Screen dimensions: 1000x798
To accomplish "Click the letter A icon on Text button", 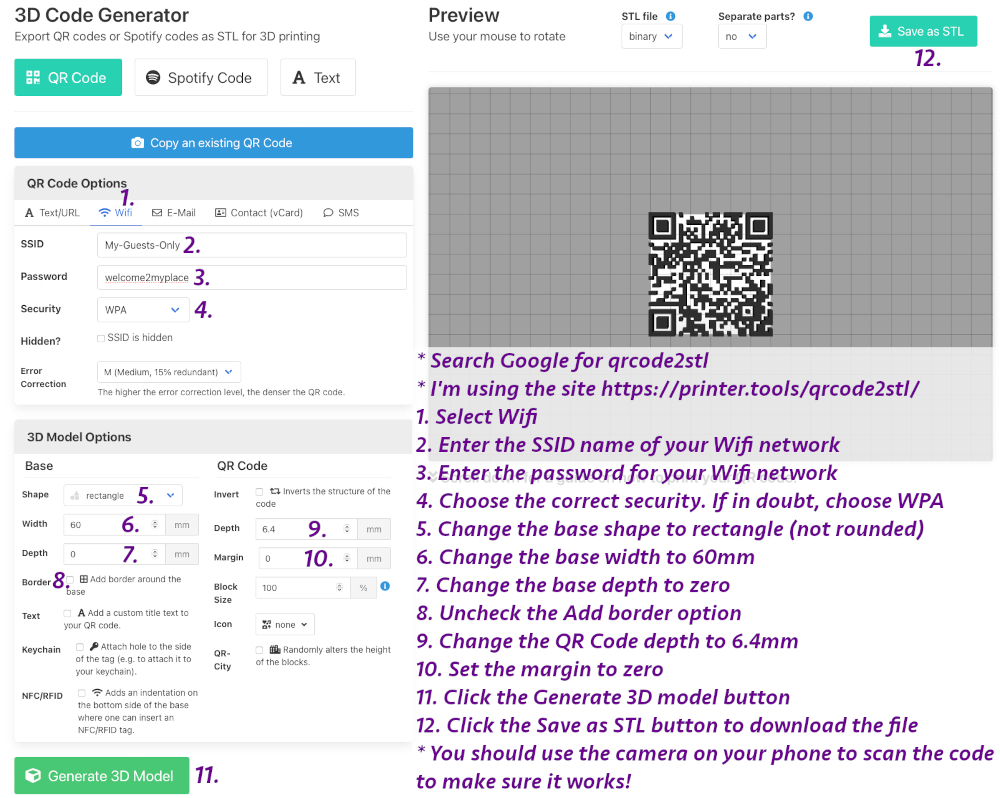I will (298, 78).
